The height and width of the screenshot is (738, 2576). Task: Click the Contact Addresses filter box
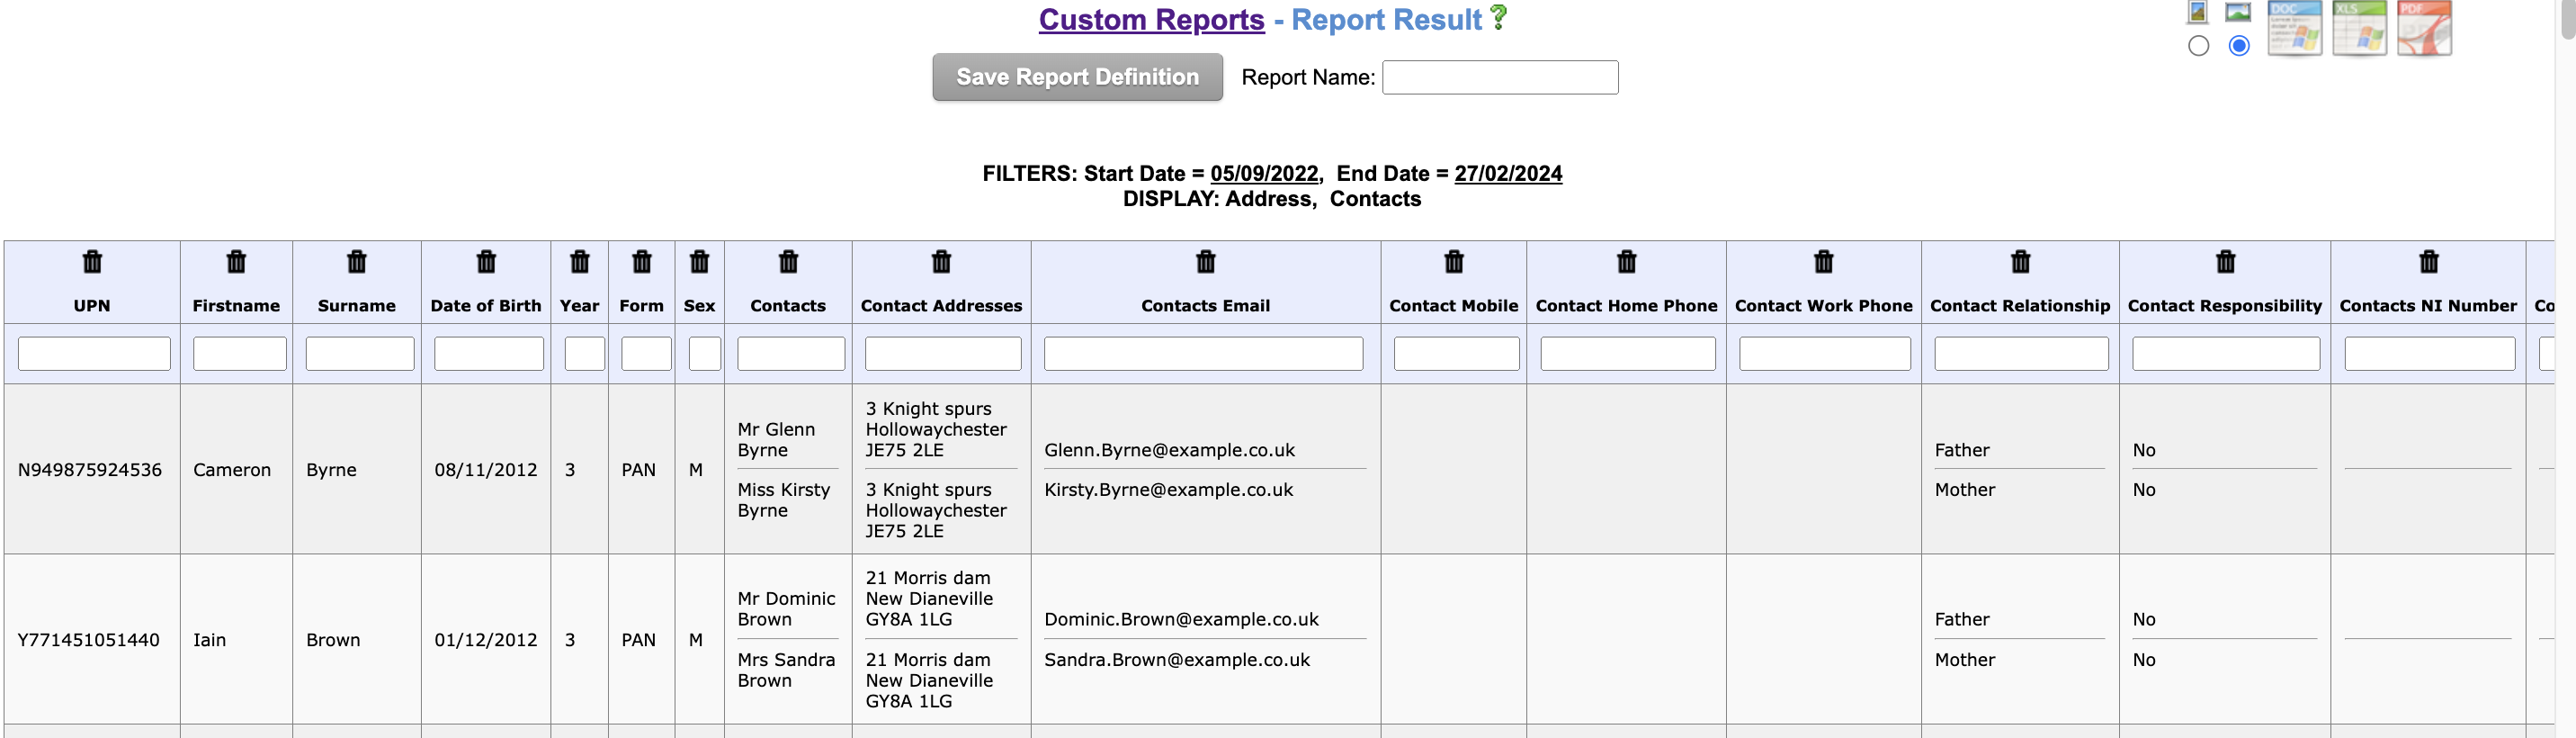point(943,354)
